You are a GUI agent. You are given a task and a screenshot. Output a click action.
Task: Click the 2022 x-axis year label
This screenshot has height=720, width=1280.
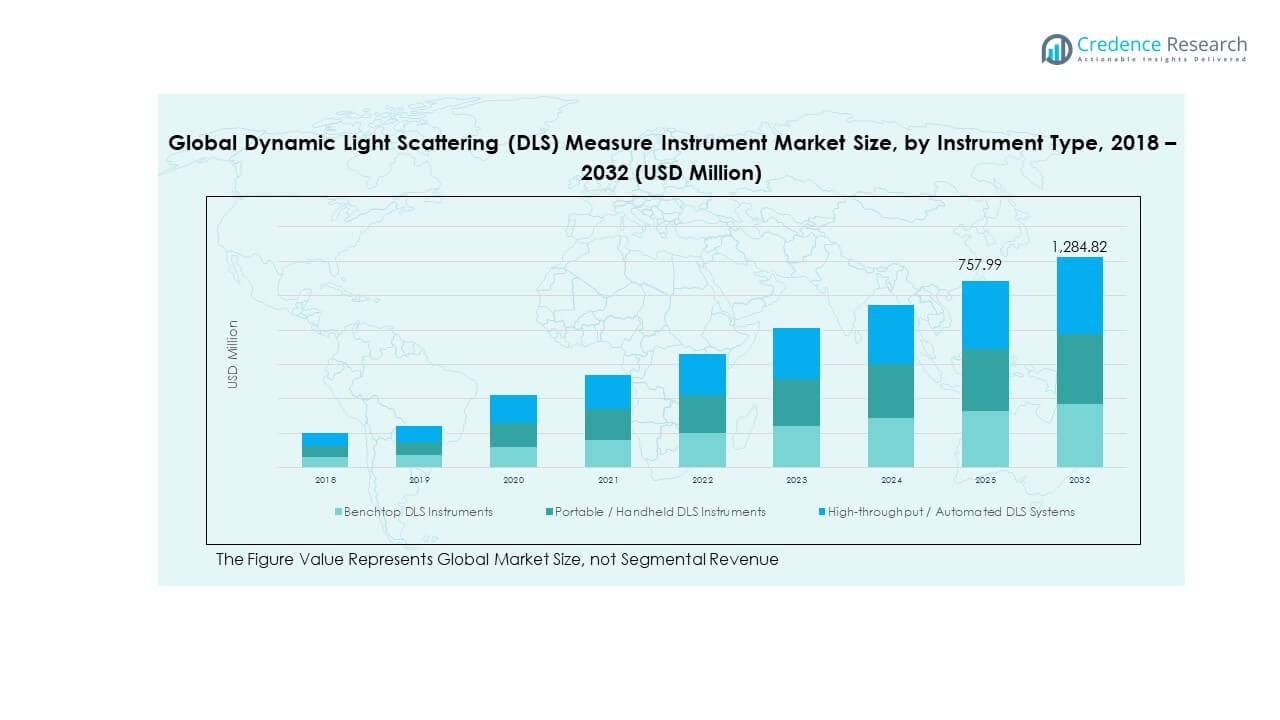[702, 481]
